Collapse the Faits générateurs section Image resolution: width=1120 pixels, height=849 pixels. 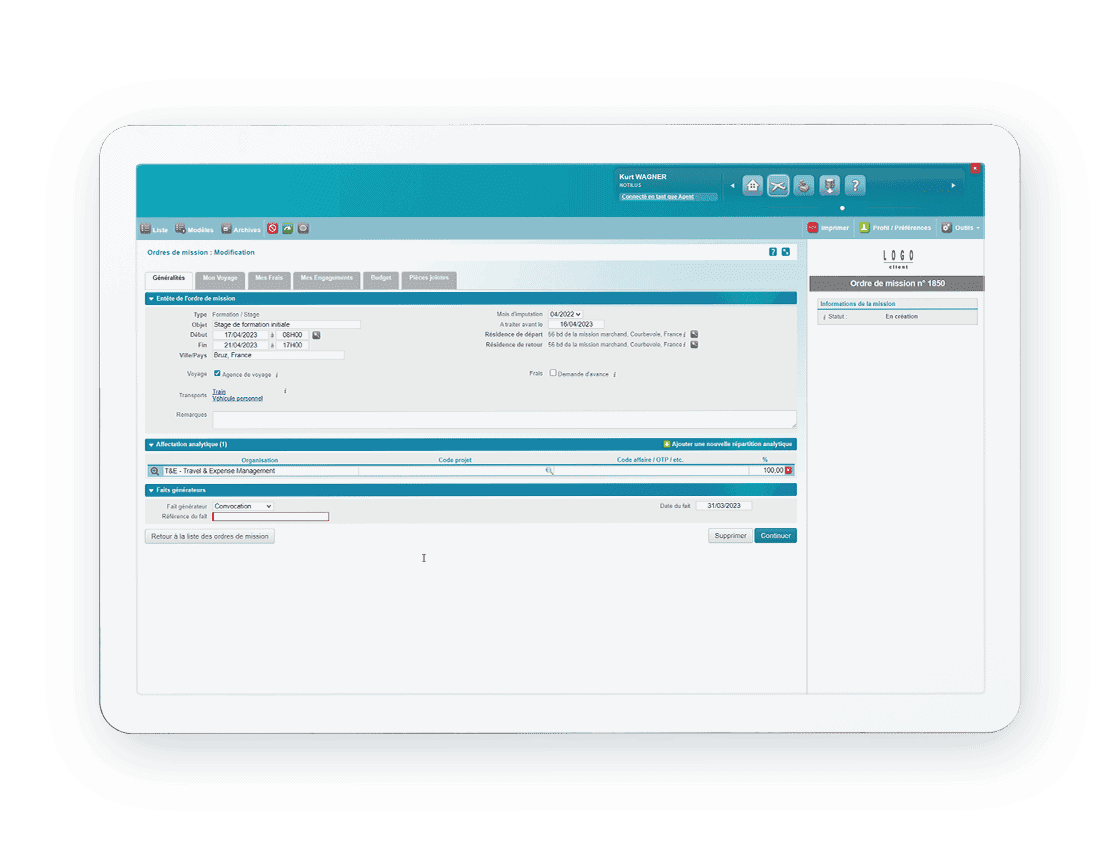pyautogui.click(x=152, y=490)
